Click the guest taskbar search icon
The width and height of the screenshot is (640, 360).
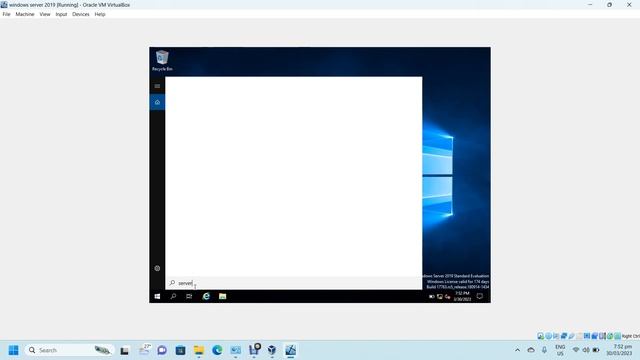point(173,296)
